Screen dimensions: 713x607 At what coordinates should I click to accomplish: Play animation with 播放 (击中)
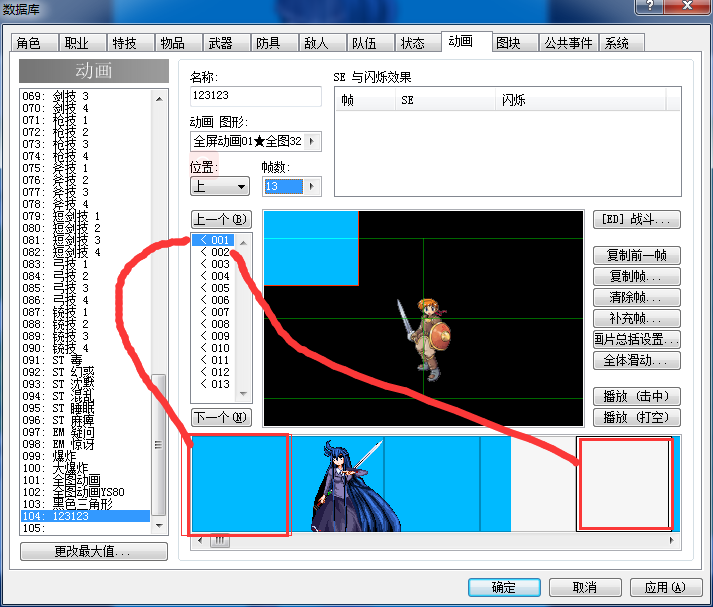(x=637, y=396)
